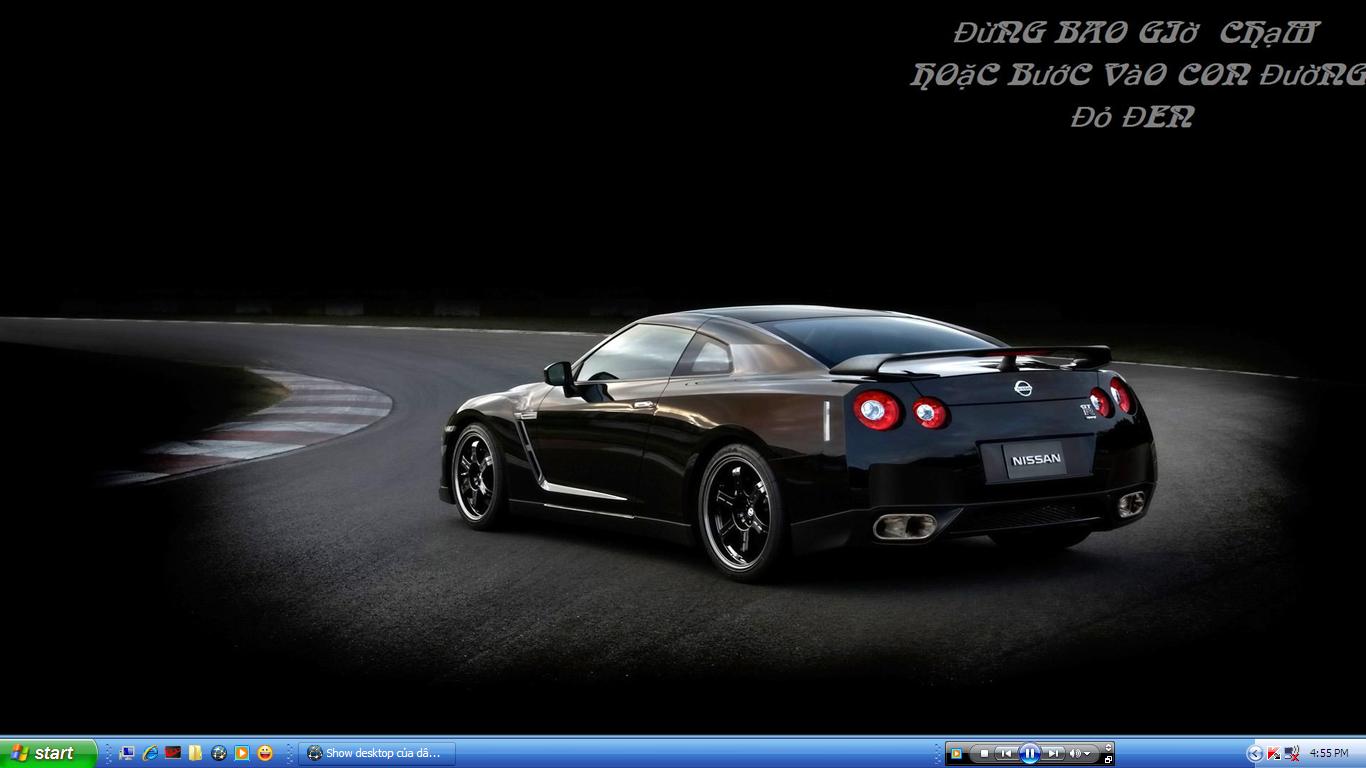This screenshot has height=768, width=1366.
Task: Pause the currently playing media
Action: 1029,753
